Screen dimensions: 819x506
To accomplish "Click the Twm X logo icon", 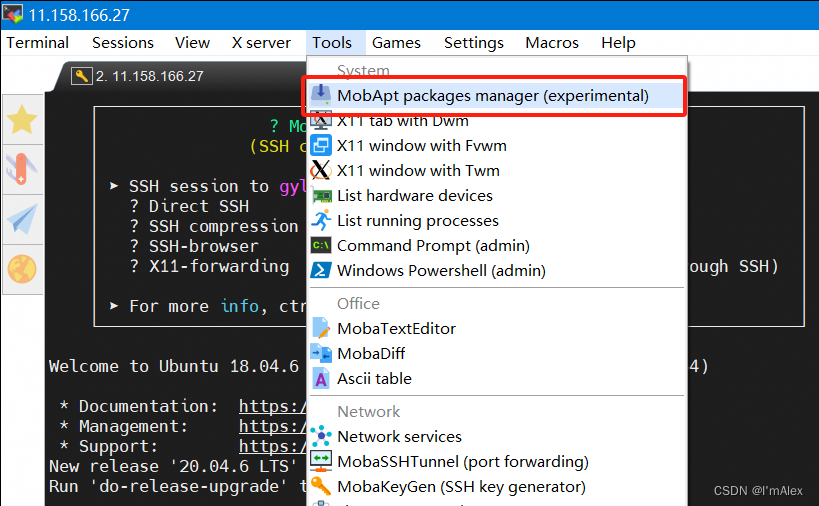I will coord(321,170).
